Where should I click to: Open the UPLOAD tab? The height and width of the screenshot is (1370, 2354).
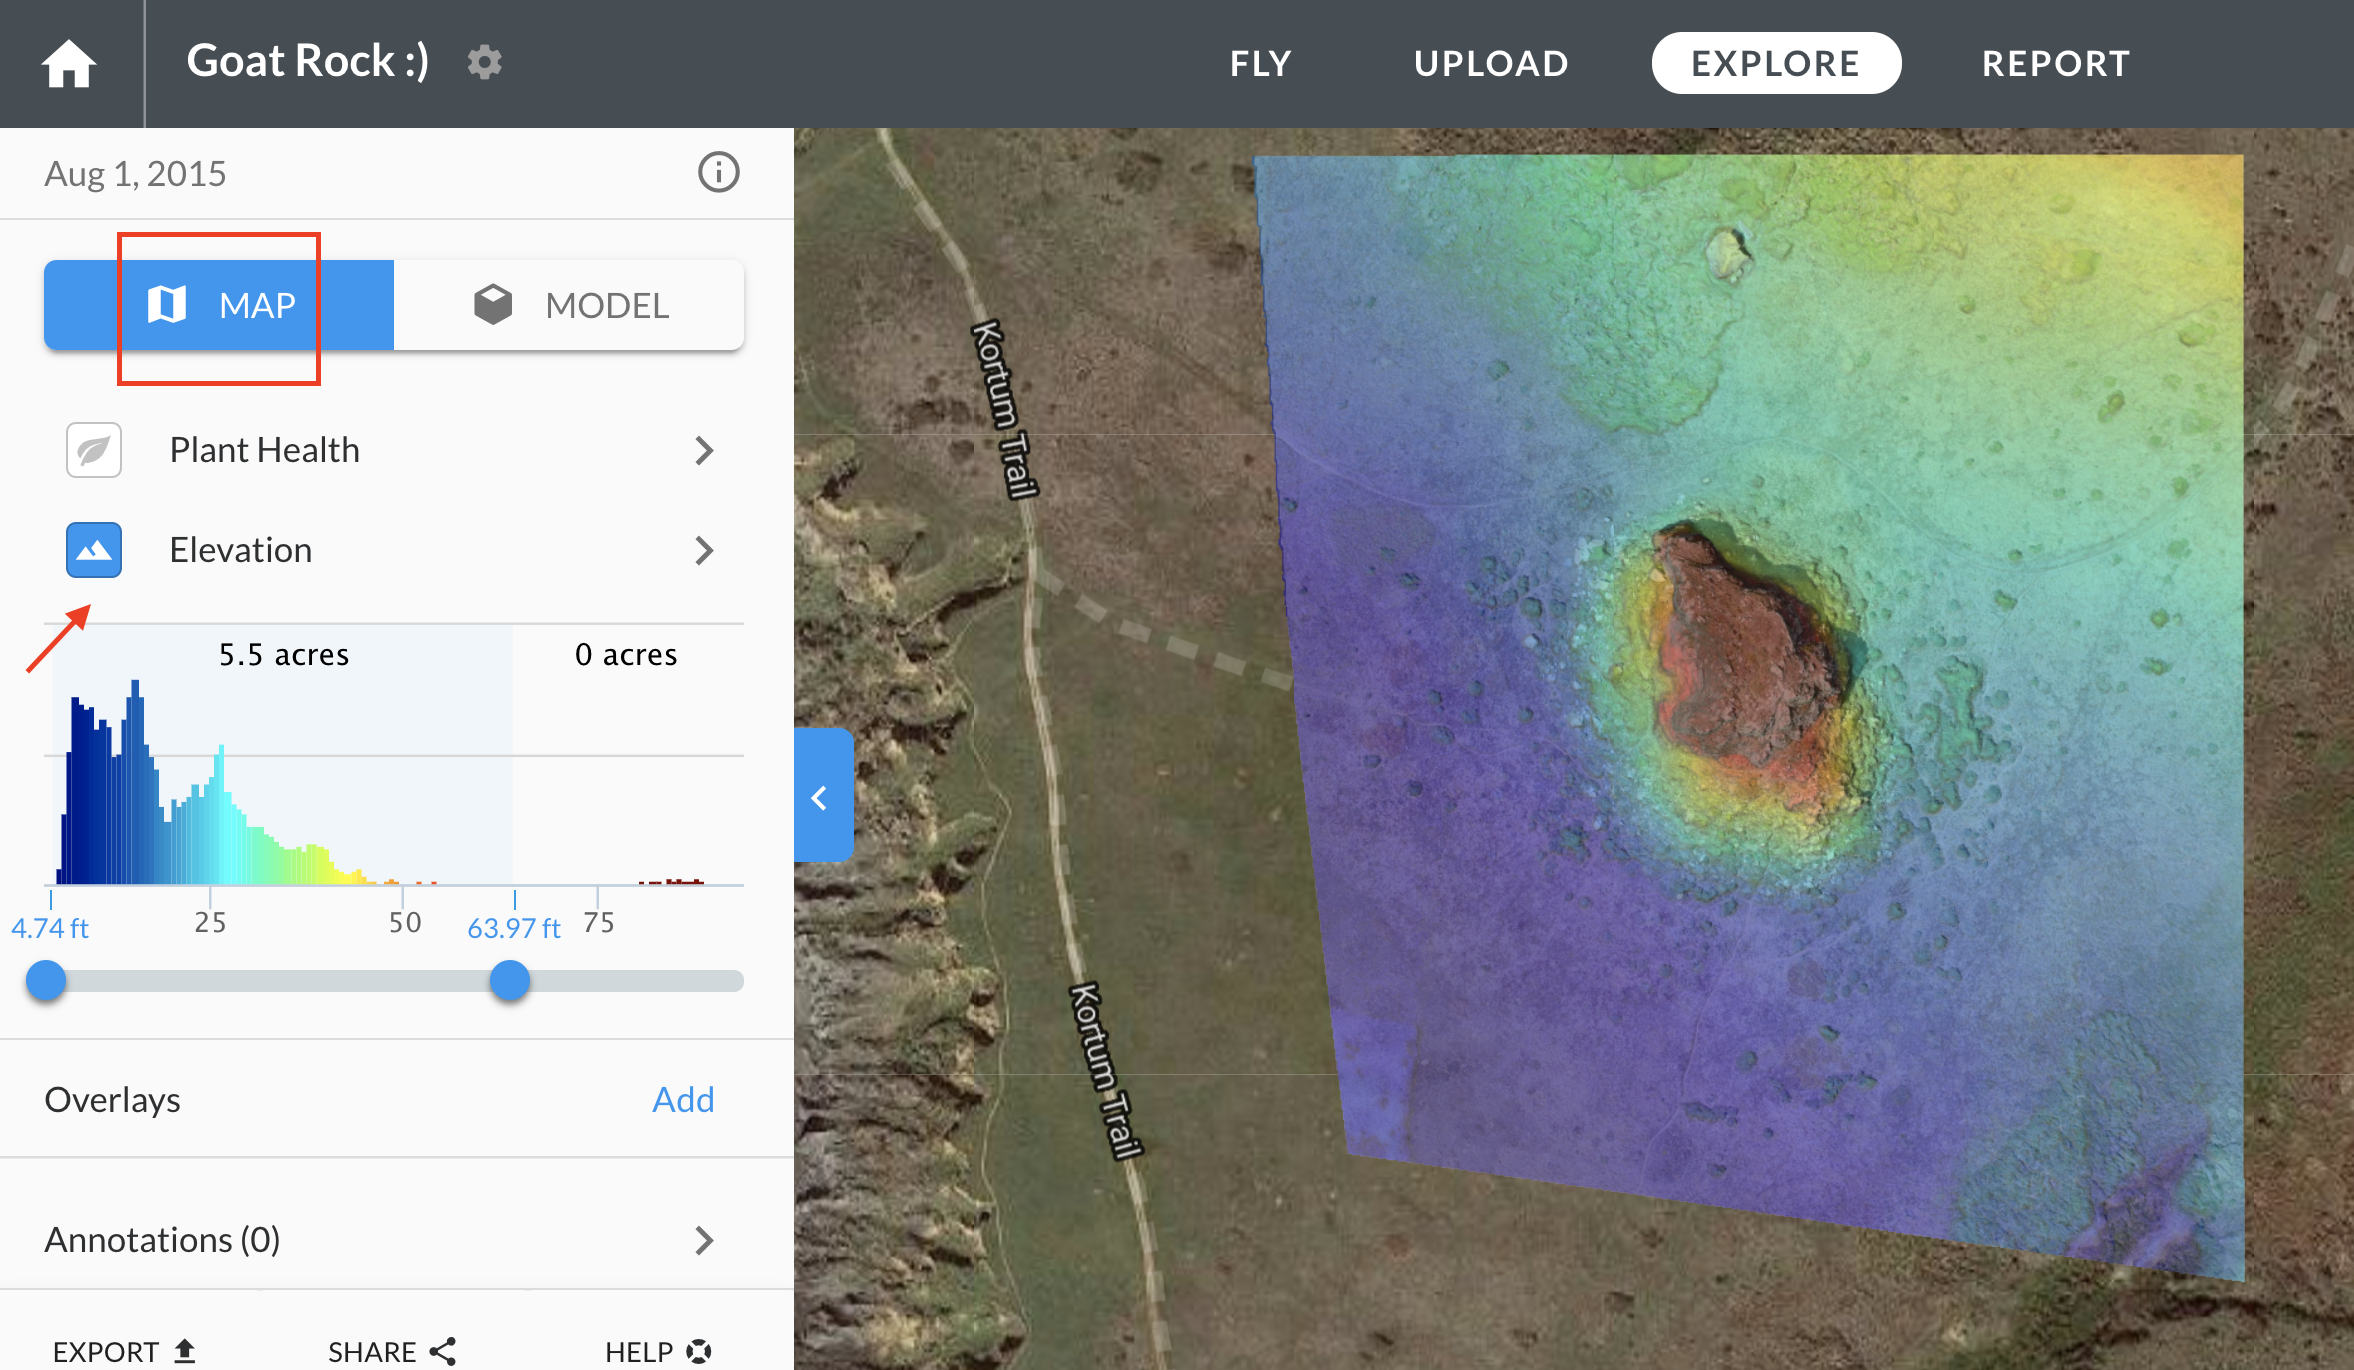click(1491, 64)
